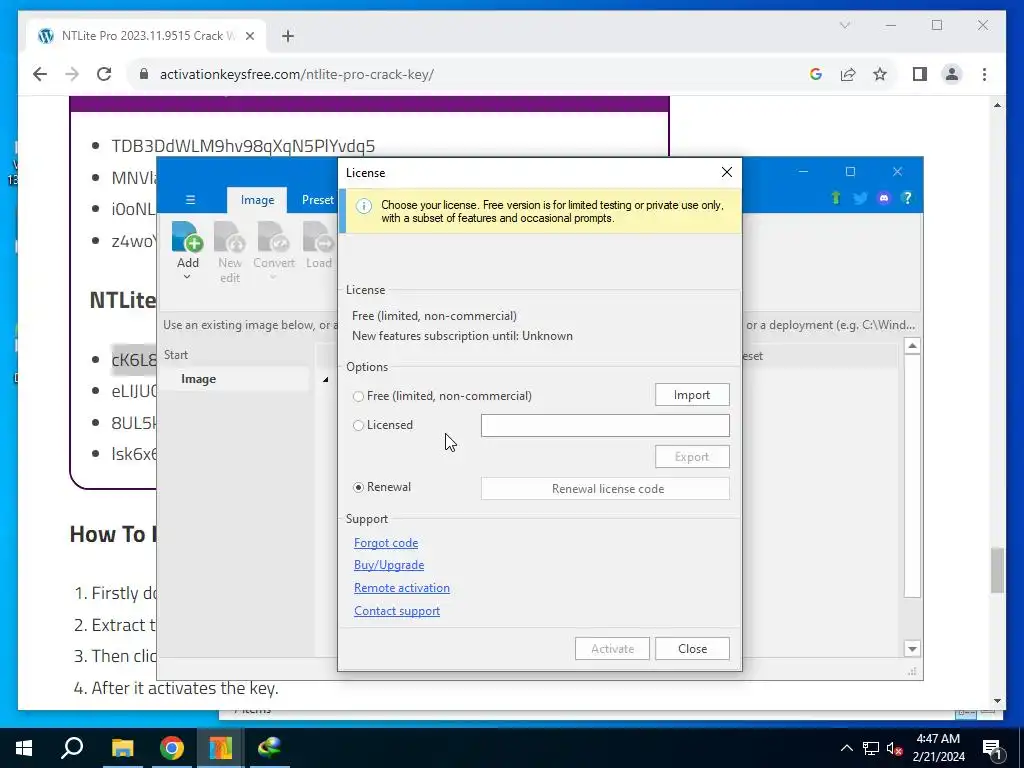Click the Google icon in address bar
This screenshot has height=768, width=1024.
[x=815, y=74]
